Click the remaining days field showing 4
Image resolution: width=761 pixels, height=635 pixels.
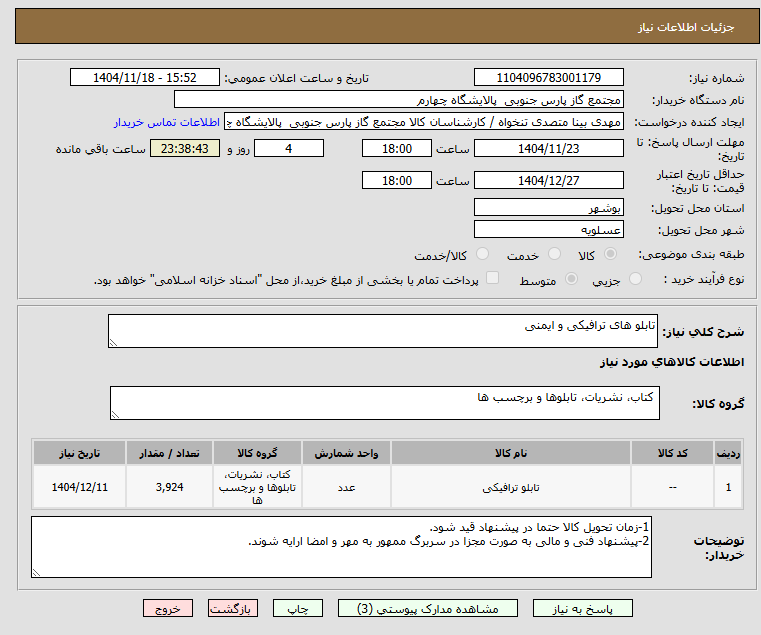[x=289, y=148]
